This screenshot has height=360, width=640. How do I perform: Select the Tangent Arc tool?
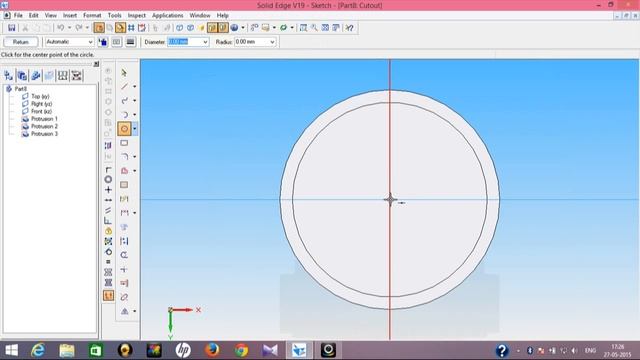click(124, 115)
